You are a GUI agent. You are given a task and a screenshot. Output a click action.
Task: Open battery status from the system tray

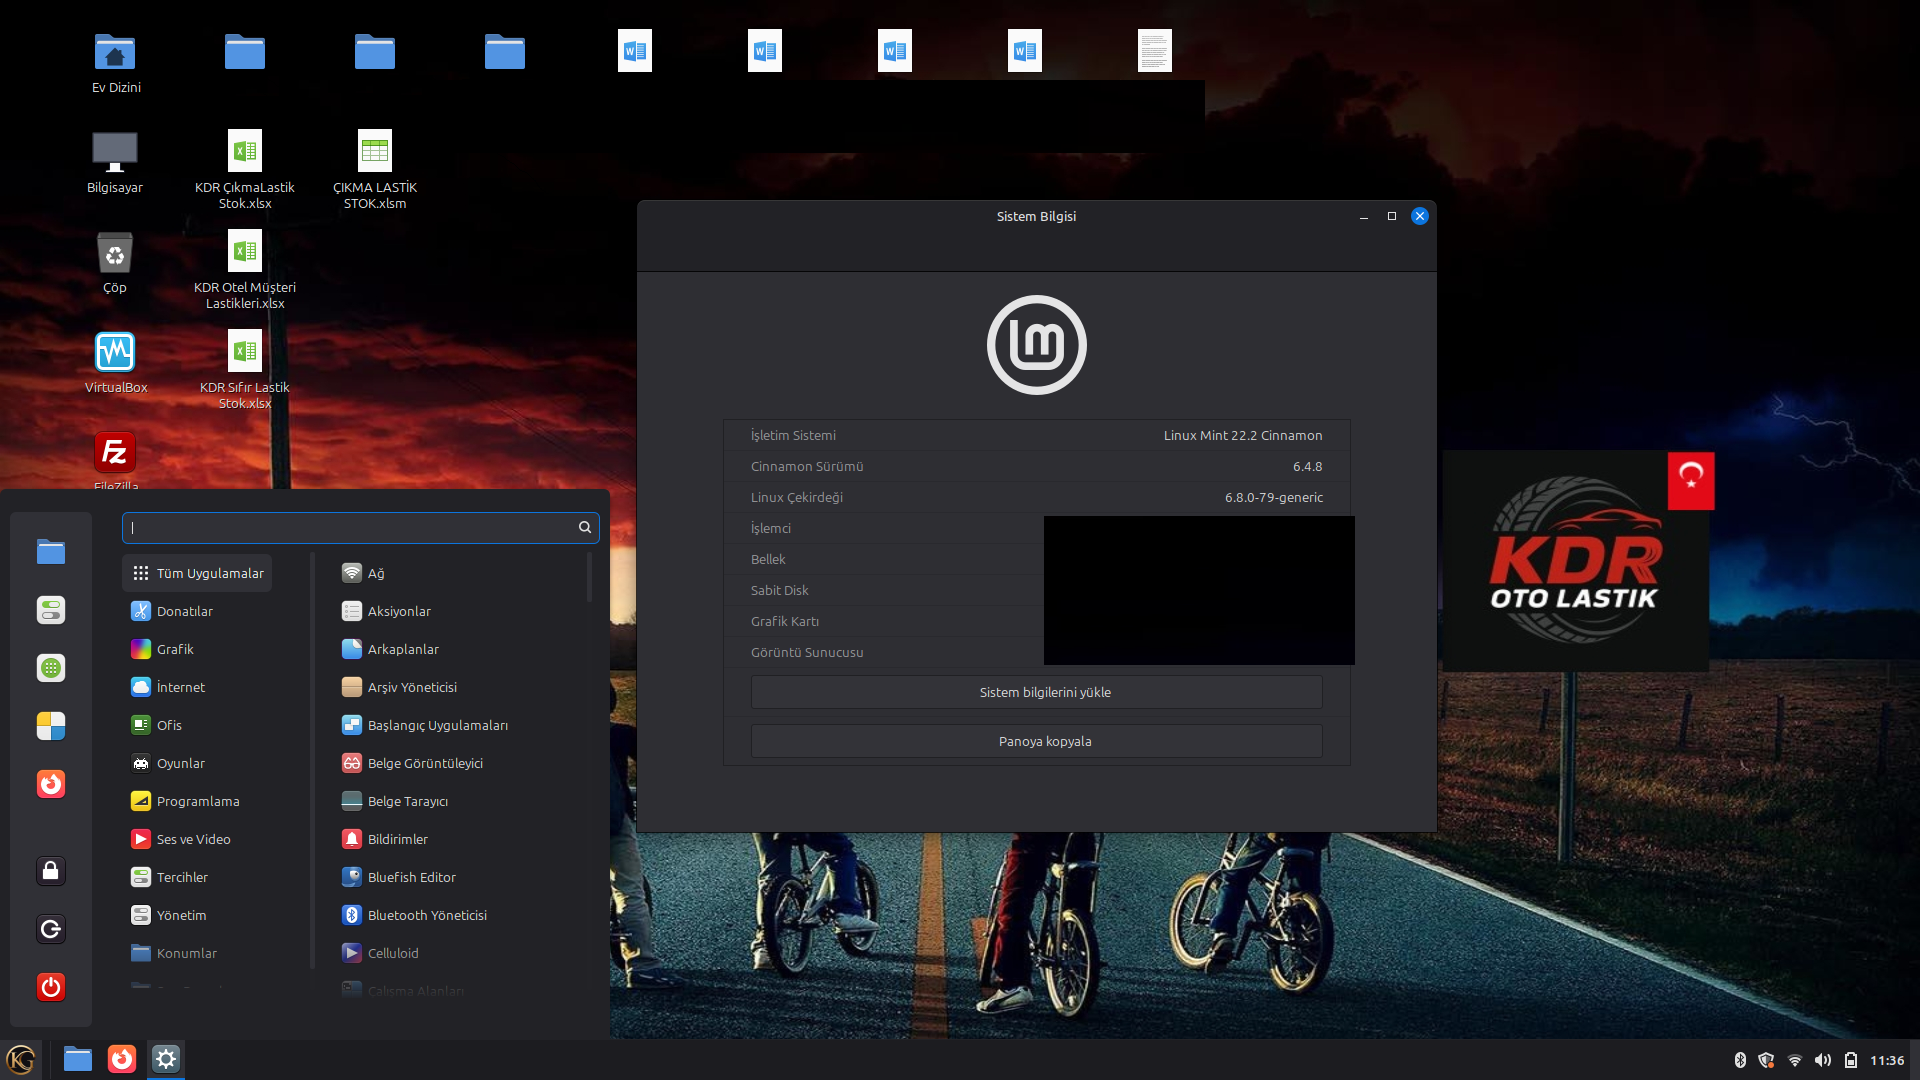pyautogui.click(x=1852, y=1059)
